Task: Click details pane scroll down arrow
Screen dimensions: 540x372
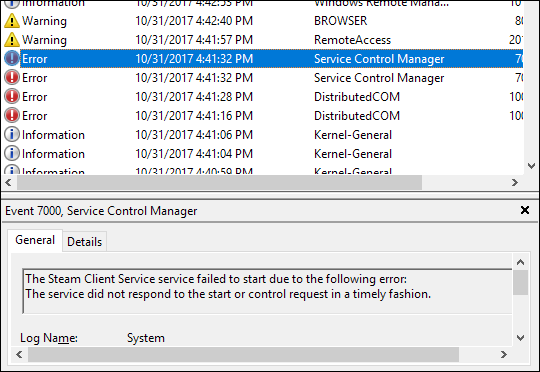Action: point(520,338)
